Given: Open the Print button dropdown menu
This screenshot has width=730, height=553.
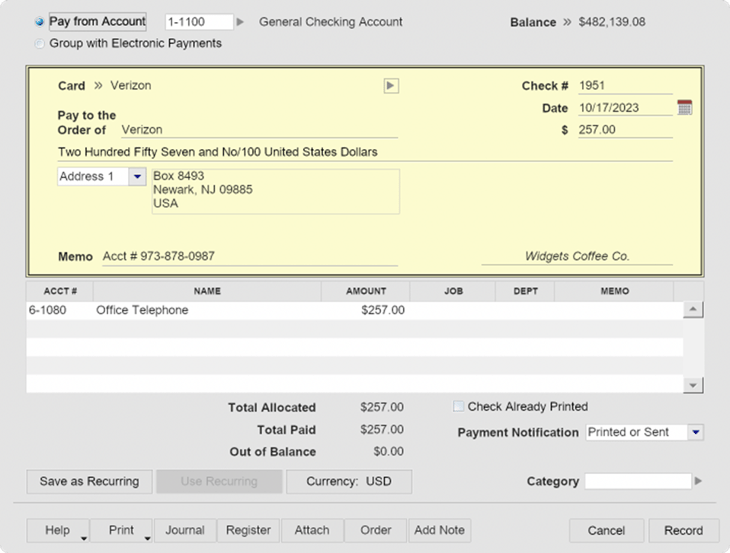Looking at the screenshot, I should [147, 537].
